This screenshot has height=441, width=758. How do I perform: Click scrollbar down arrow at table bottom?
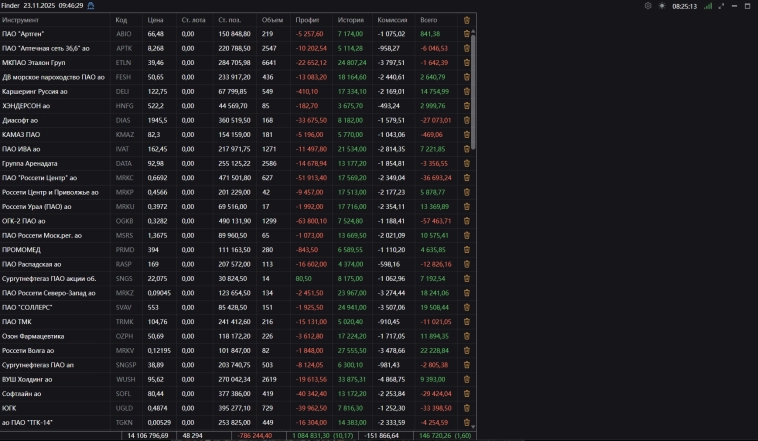pos(473,427)
